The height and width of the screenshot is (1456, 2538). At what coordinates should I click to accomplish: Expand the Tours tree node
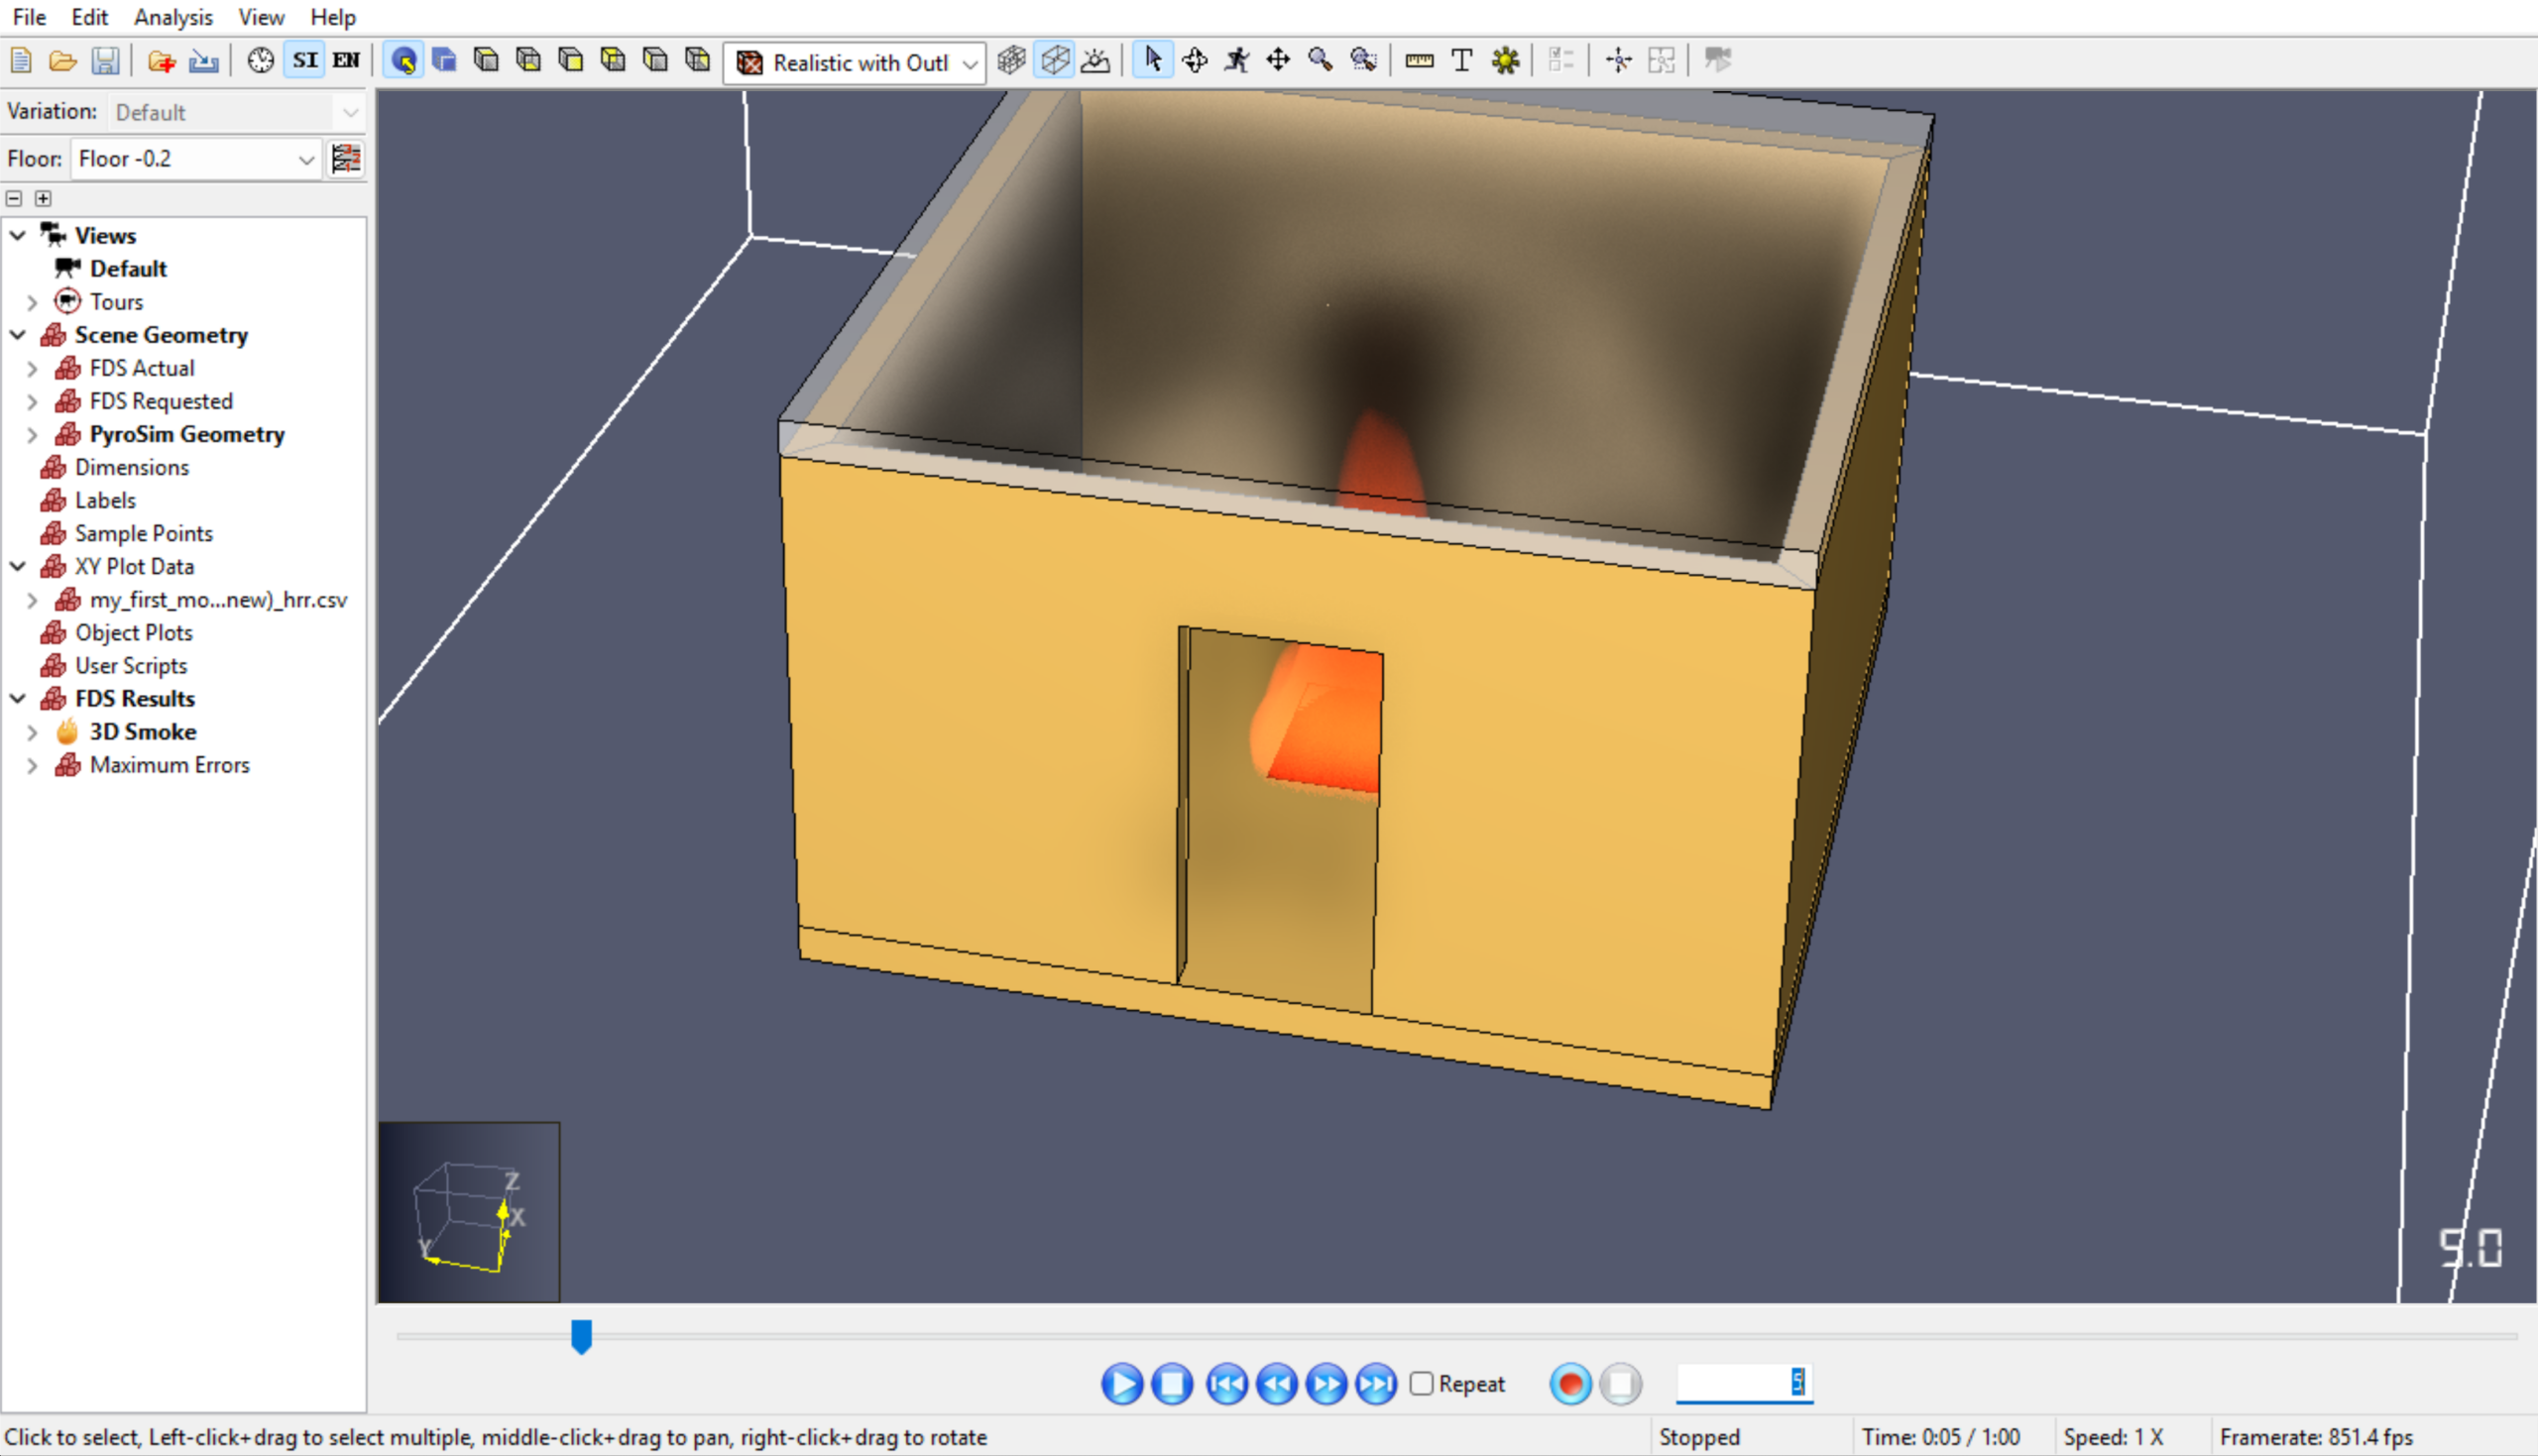tap(32, 302)
